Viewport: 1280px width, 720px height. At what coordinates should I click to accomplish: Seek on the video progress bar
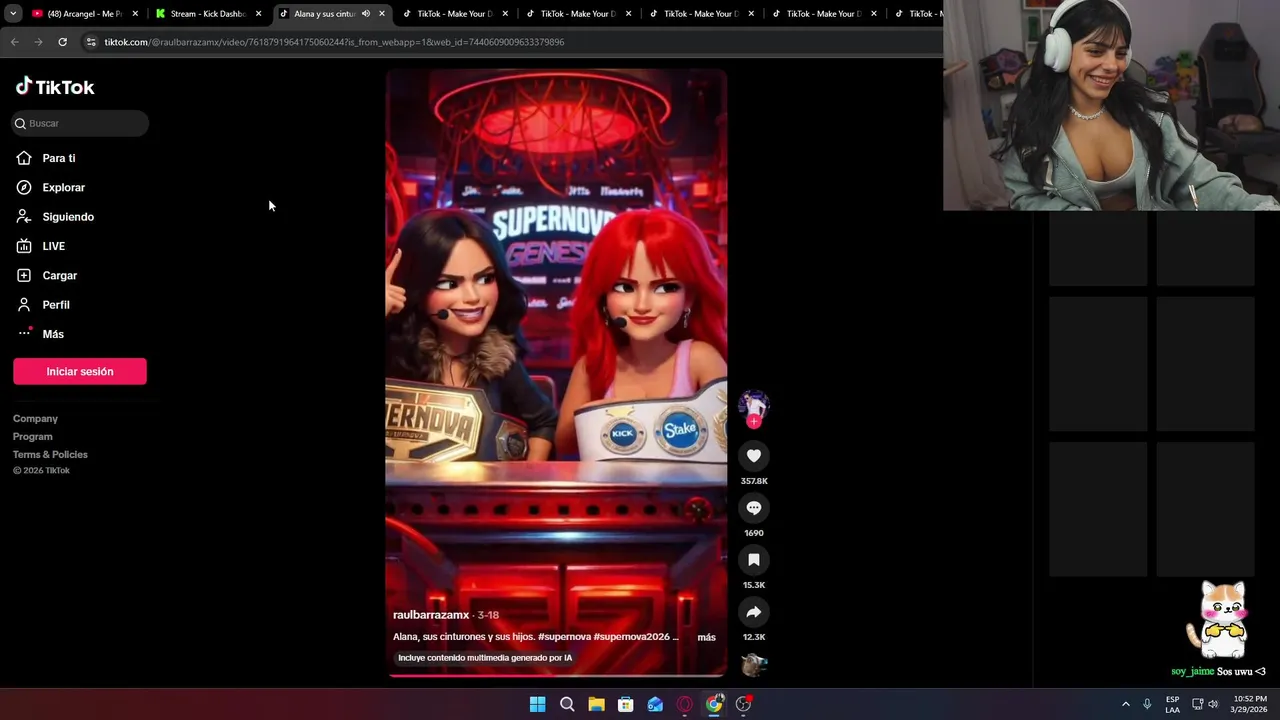click(556, 676)
